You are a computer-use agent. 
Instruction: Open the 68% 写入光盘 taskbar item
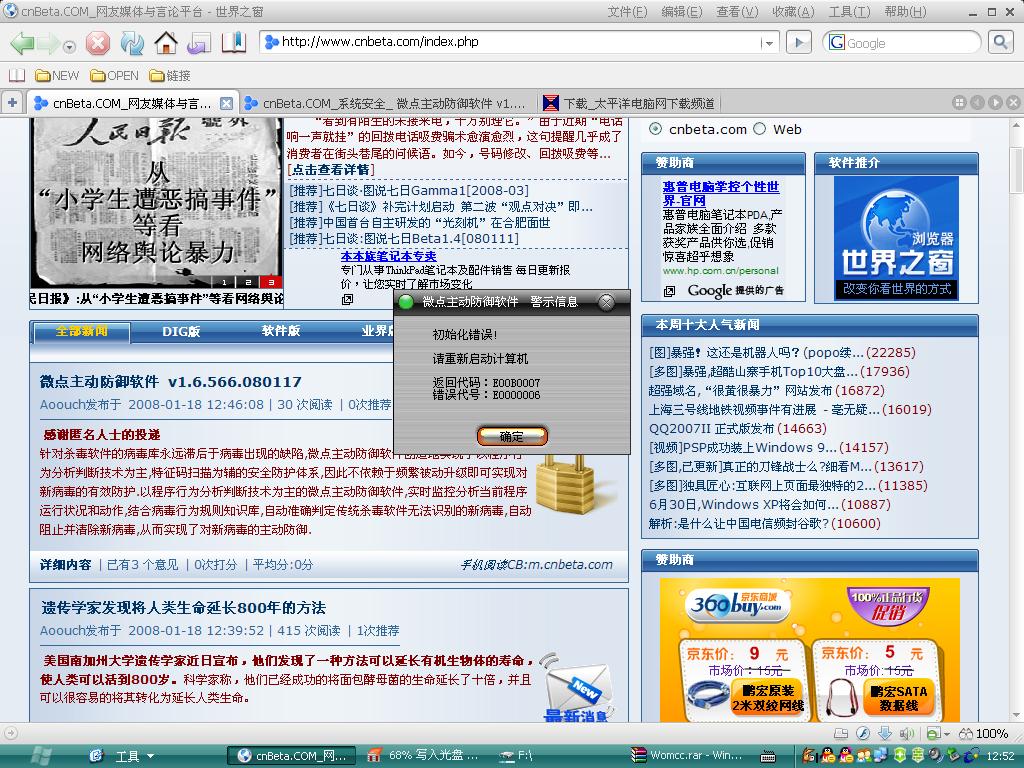423,756
